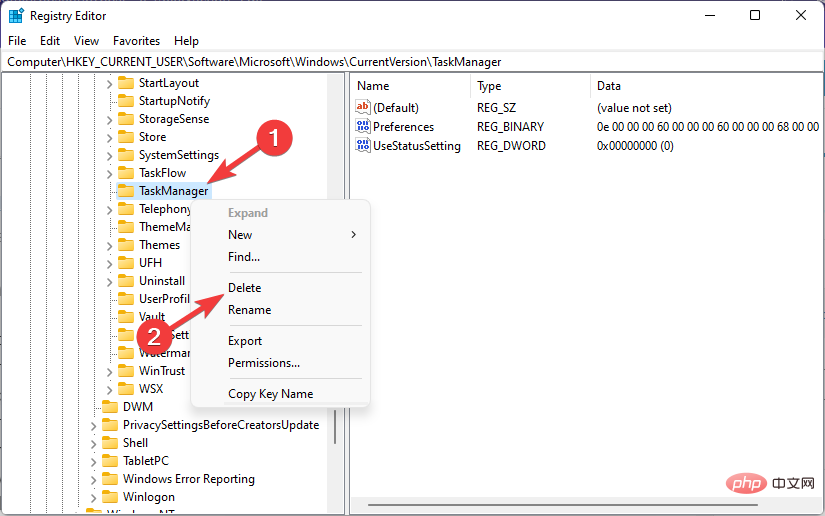Click the registry path address bar

[x=412, y=62]
